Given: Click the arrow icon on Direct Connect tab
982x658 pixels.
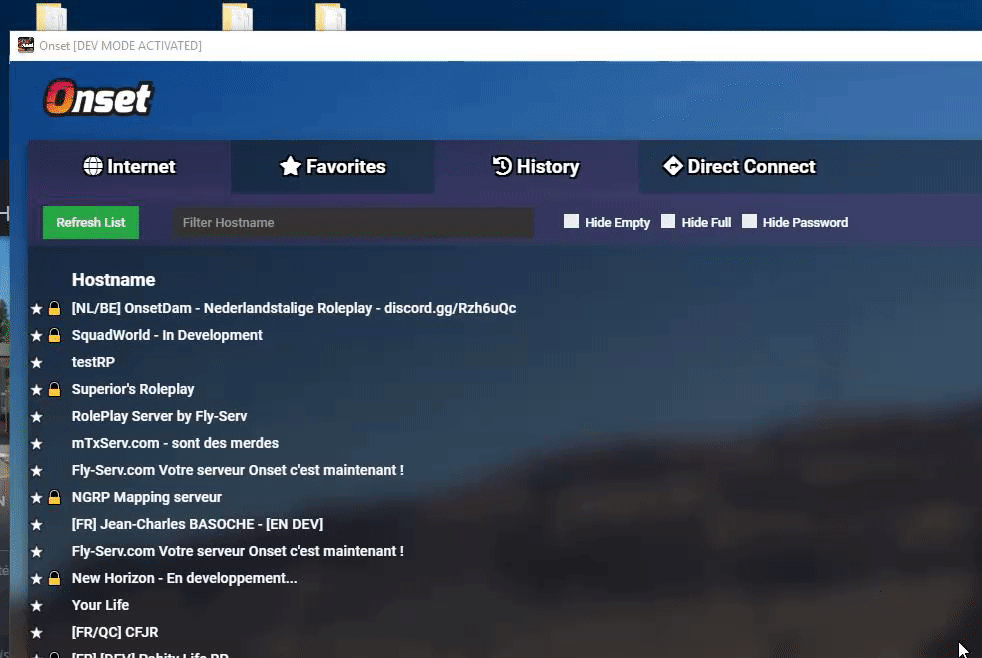Looking at the screenshot, I should coord(673,166).
